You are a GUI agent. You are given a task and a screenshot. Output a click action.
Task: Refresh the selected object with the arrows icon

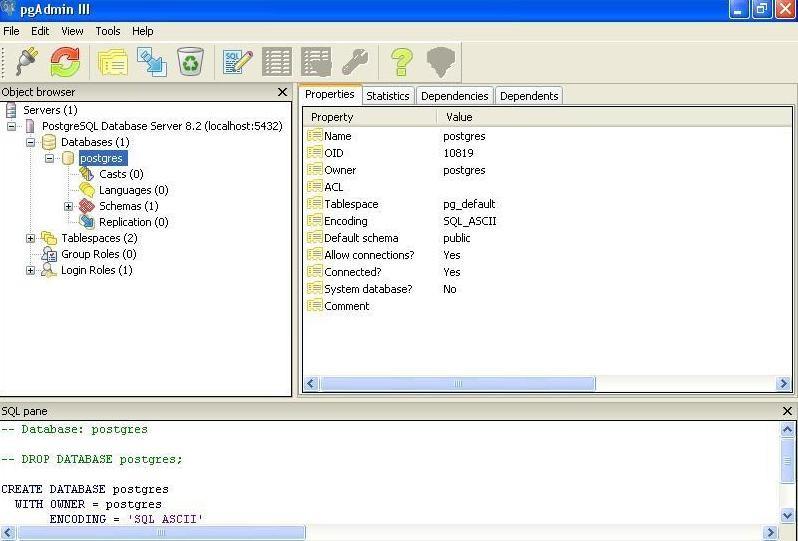point(65,62)
